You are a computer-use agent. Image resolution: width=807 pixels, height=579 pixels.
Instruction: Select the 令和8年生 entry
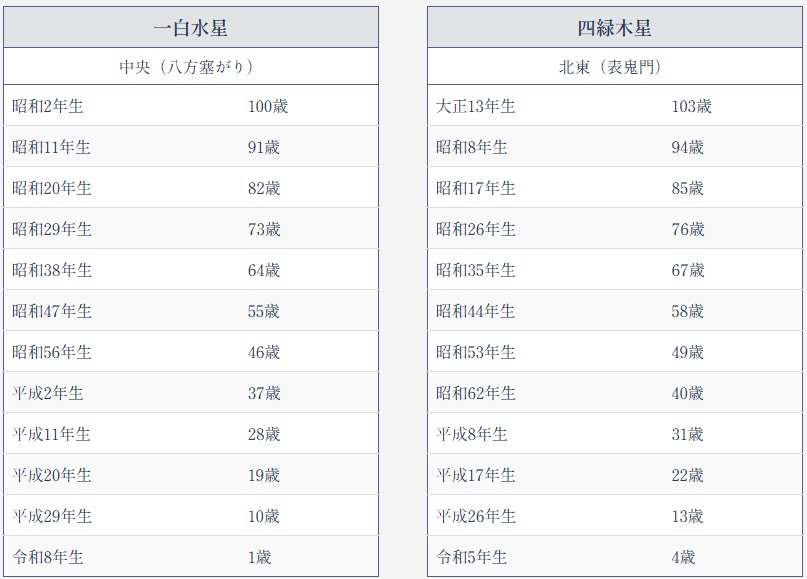[x=48, y=557]
